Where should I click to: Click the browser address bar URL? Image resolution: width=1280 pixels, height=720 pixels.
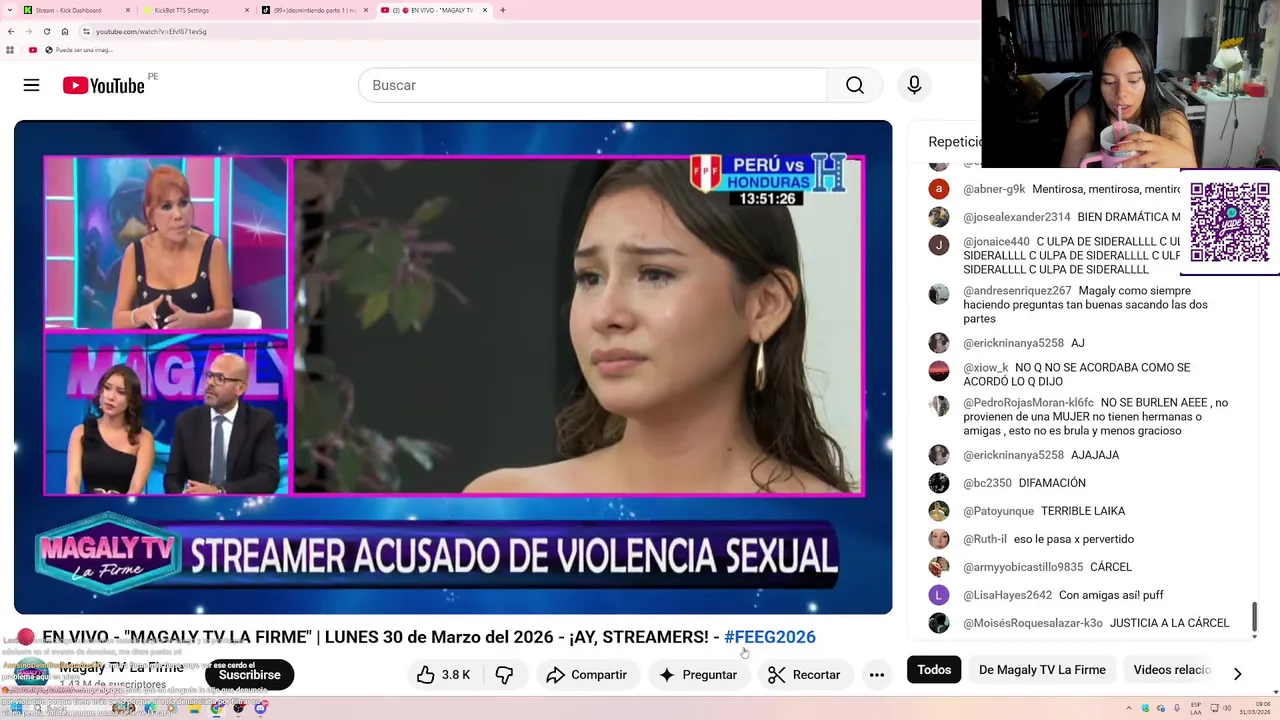tap(151, 31)
